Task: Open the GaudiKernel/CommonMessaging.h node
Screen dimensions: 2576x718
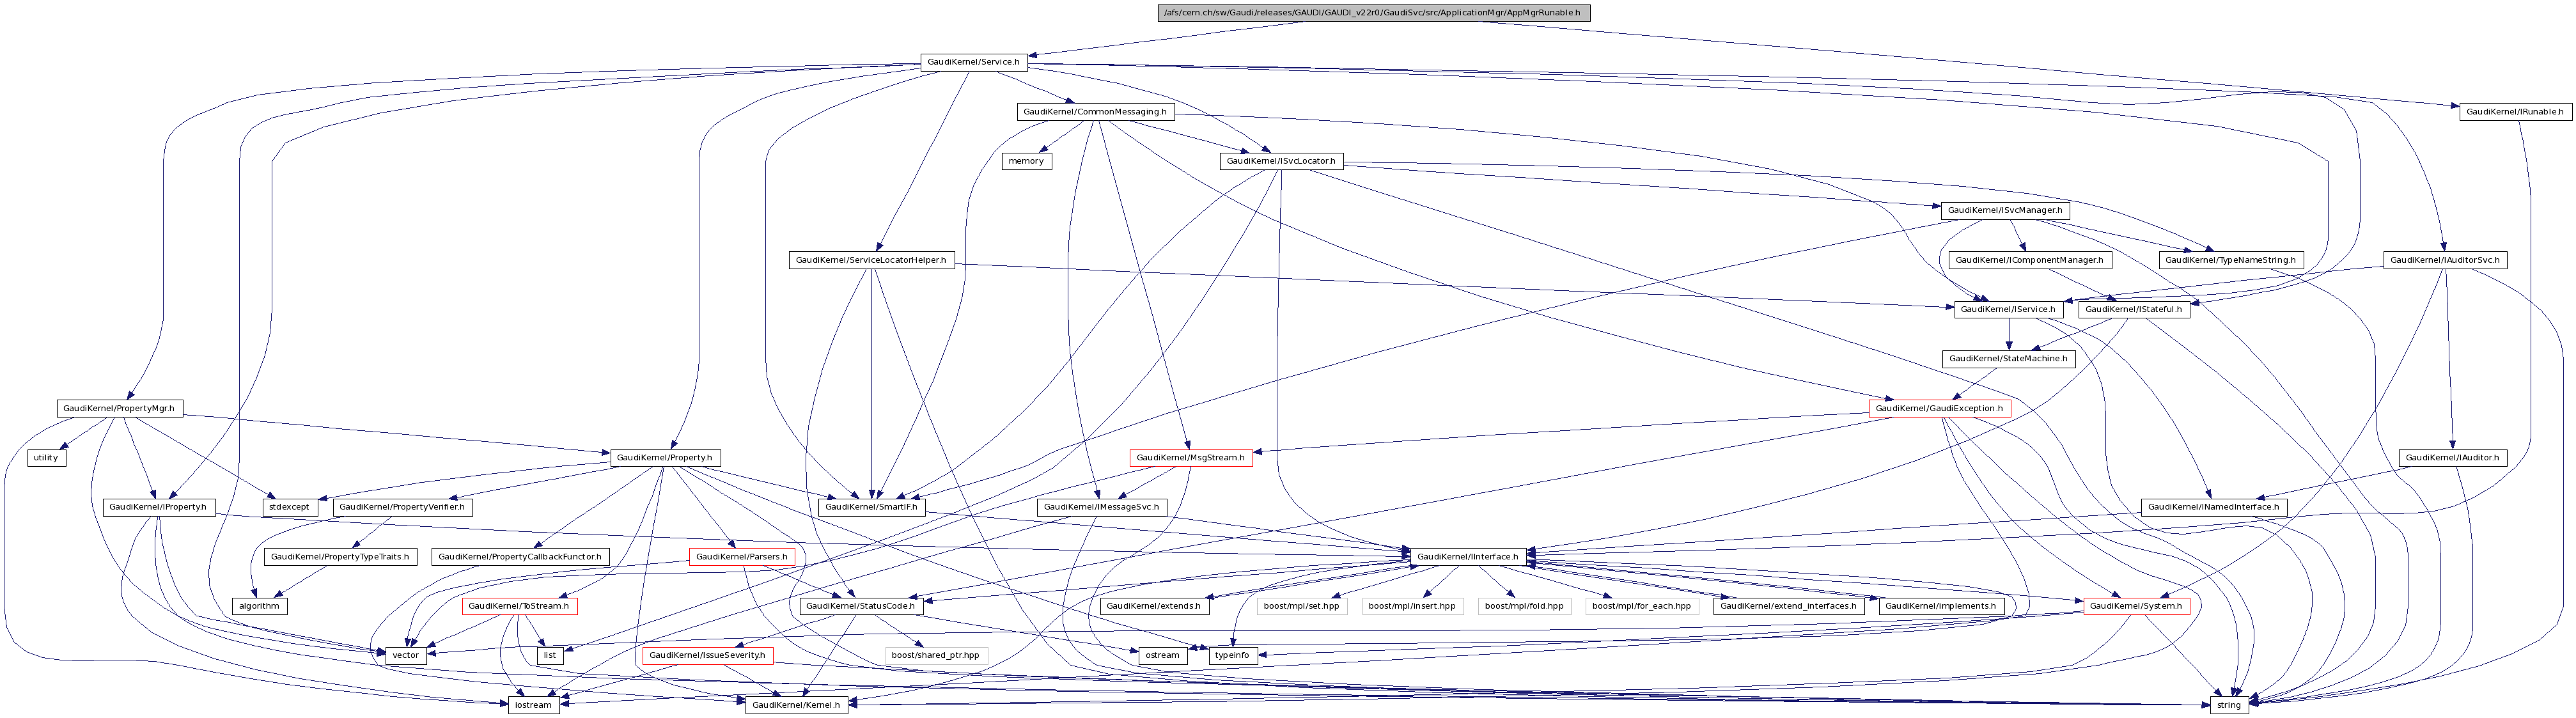Action: pyautogui.click(x=1095, y=112)
